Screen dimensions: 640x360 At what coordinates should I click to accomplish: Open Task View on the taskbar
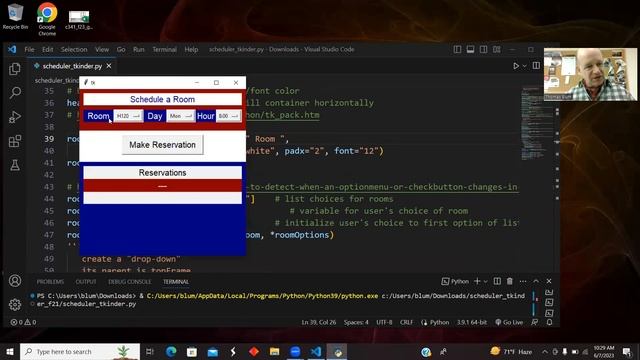[x=150, y=351]
